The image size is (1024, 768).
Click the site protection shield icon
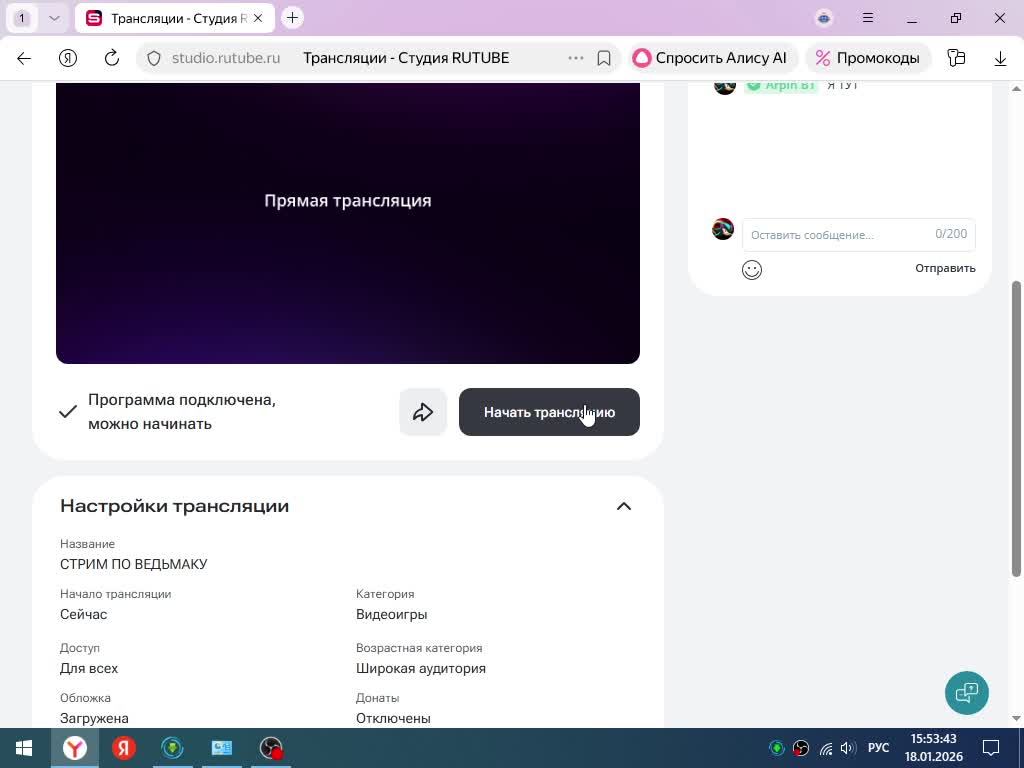point(153,58)
